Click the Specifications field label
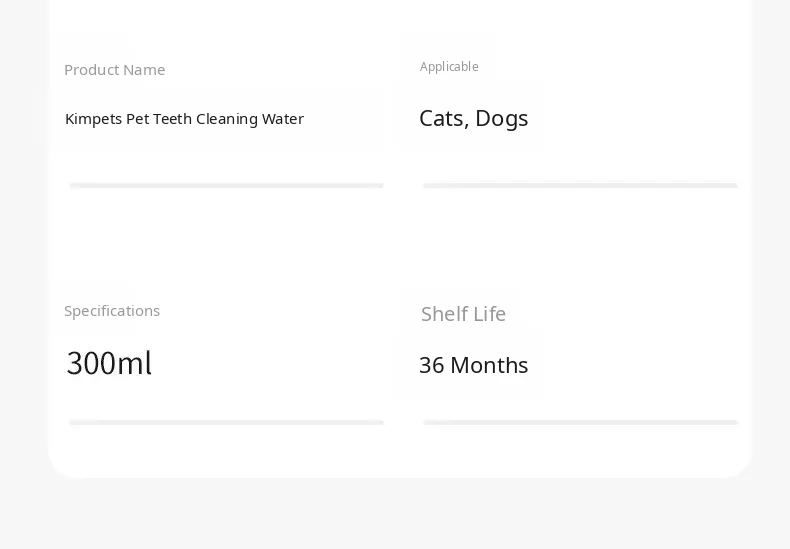This screenshot has height=549, width=790. [x=112, y=311]
